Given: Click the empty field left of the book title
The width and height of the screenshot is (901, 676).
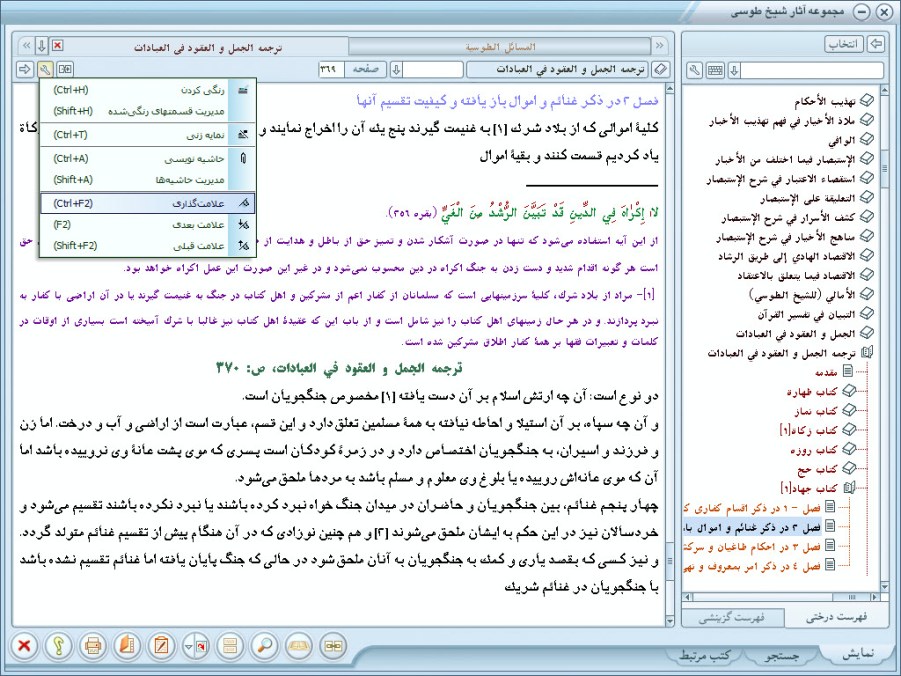Looking at the screenshot, I should (433, 70).
